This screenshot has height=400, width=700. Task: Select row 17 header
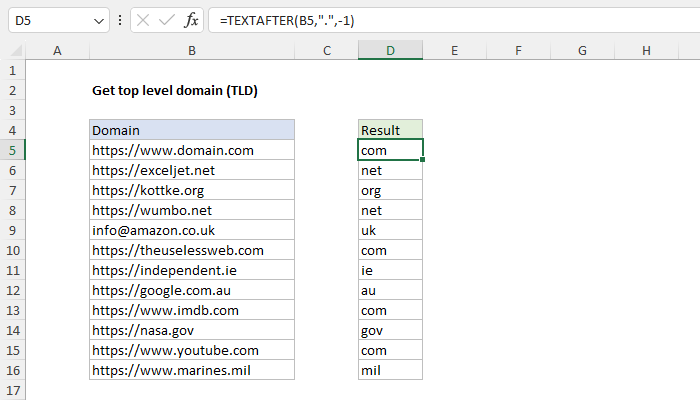click(12, 390)
